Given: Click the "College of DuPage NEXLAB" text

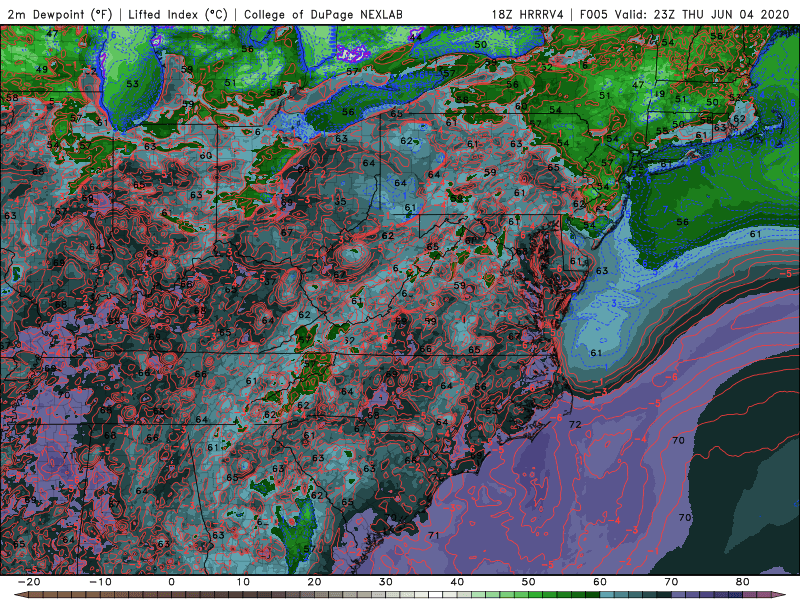Looking at the screenshot, I should click(x=323, y=15).
